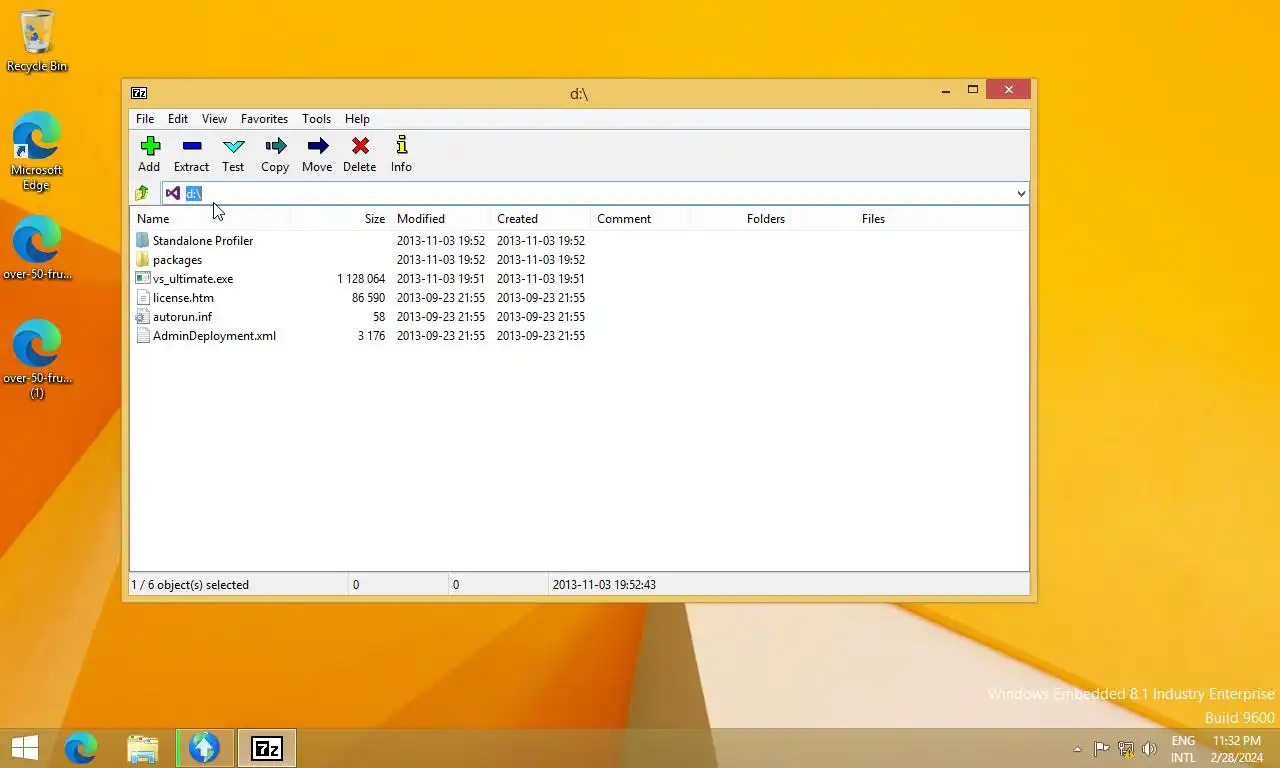1280x768 pixels.
Task: Click the red Delete toolbar icon
Action: click(x=360, y=146)
